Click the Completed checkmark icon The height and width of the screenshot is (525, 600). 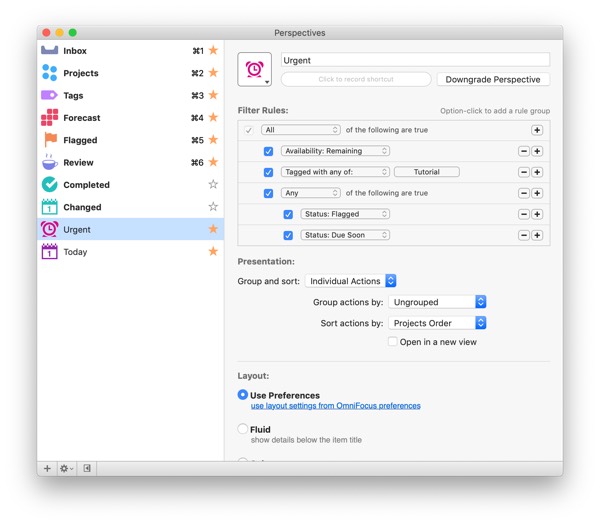point(49,184)
